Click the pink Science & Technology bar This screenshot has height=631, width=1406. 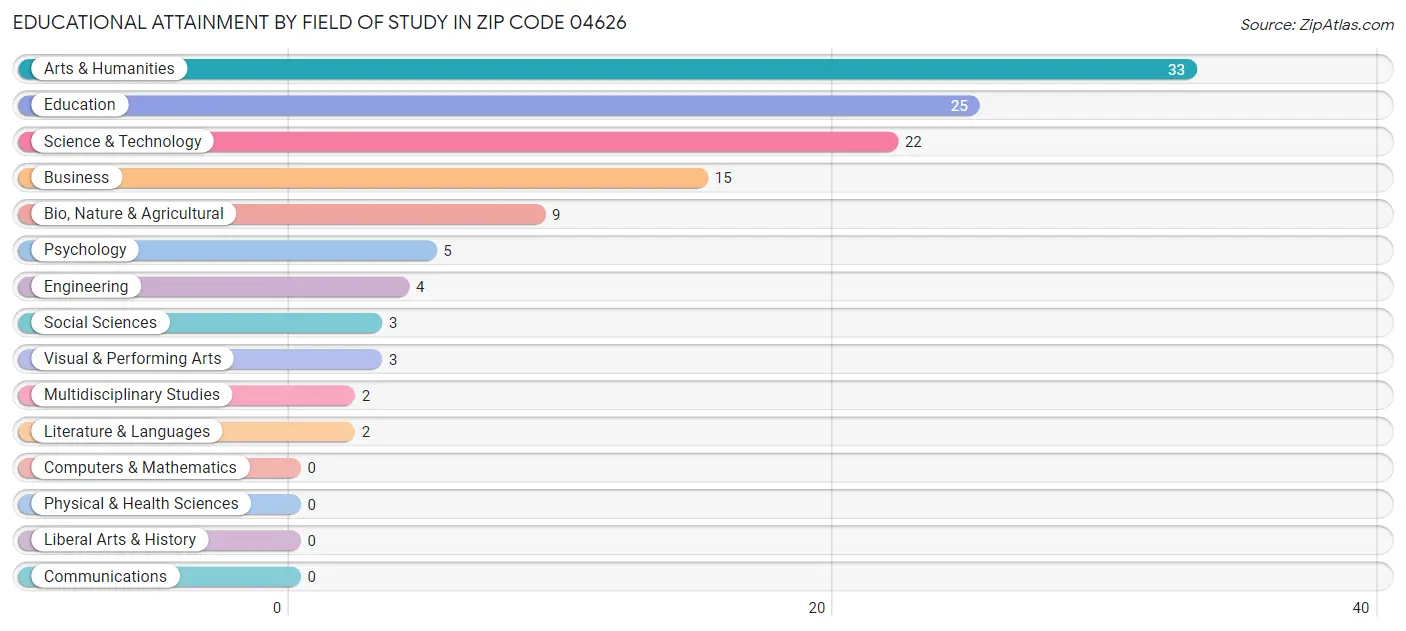coord(458,141)
